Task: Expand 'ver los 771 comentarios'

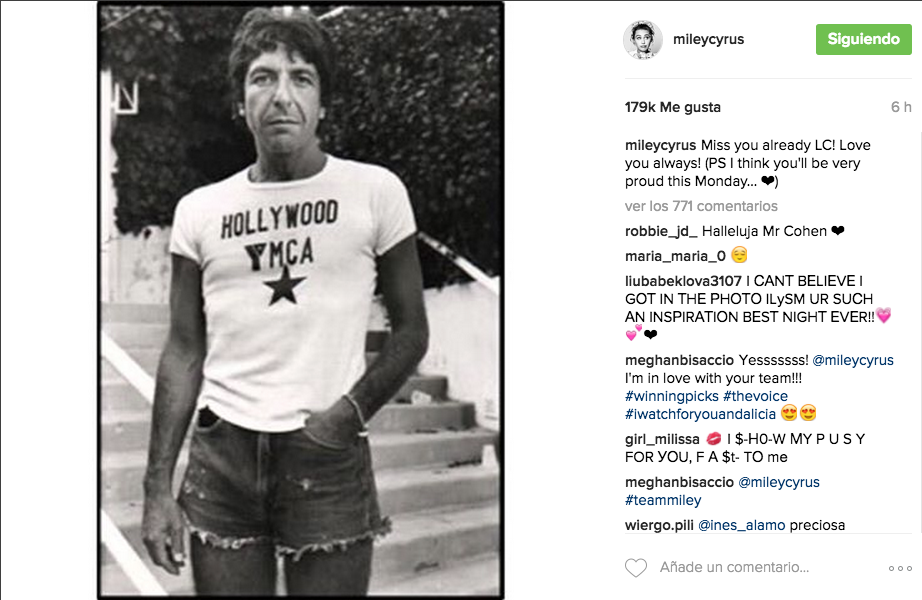Action: tap(700, 206)
